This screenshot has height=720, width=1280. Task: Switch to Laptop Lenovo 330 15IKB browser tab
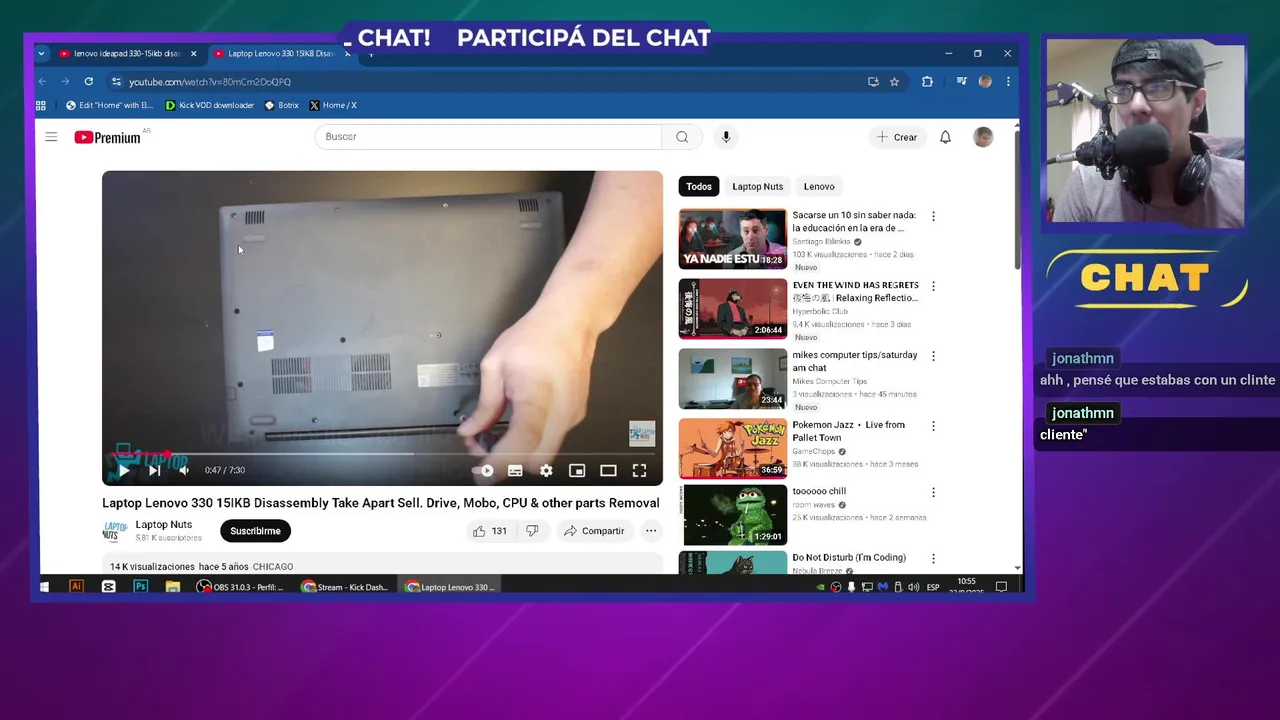coord(281,54)
